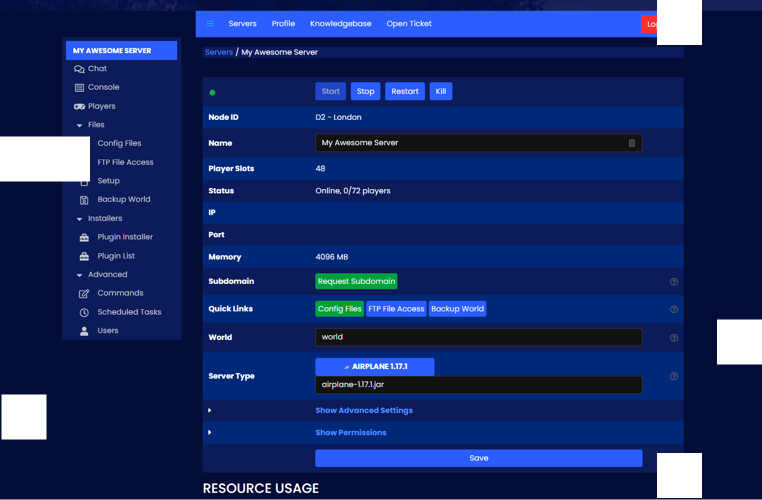Click the Chat speech bubble icon
762x500 pixels.
[x=79, y=69]
